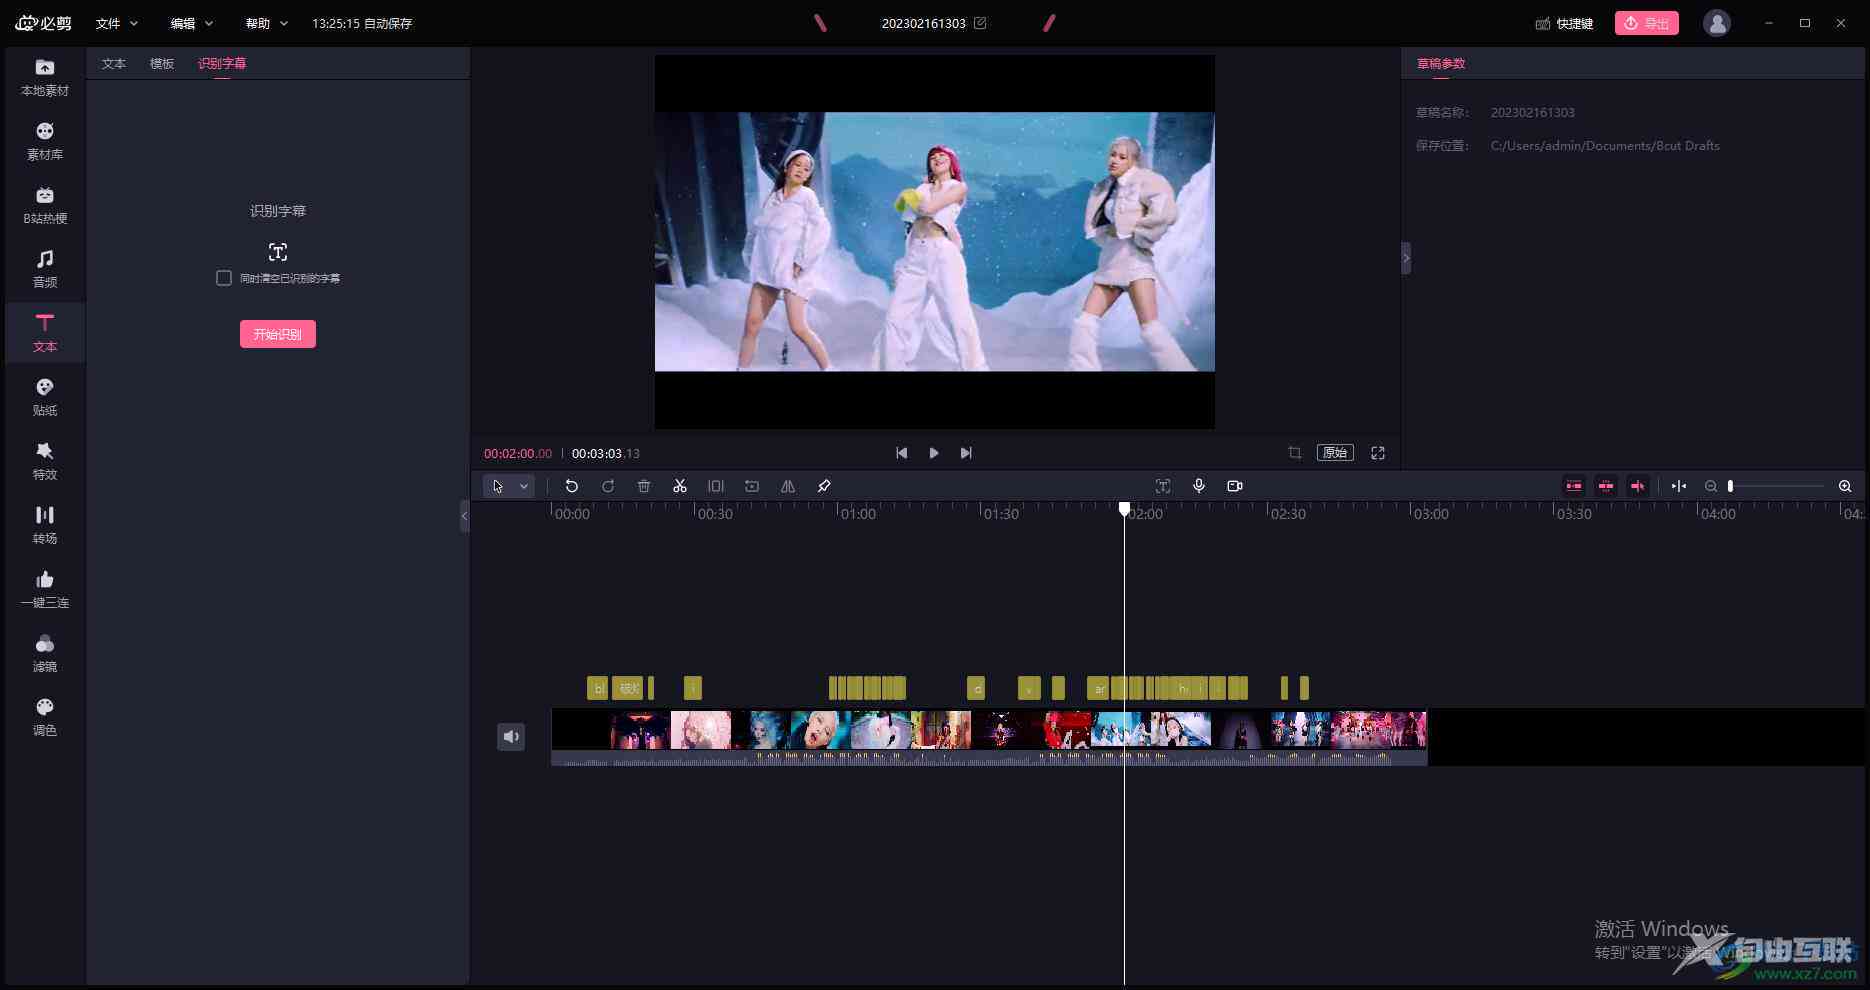The image size is (1870, 990).
Task: Click the freeze frame icon in toolbar
Action: 716,486
